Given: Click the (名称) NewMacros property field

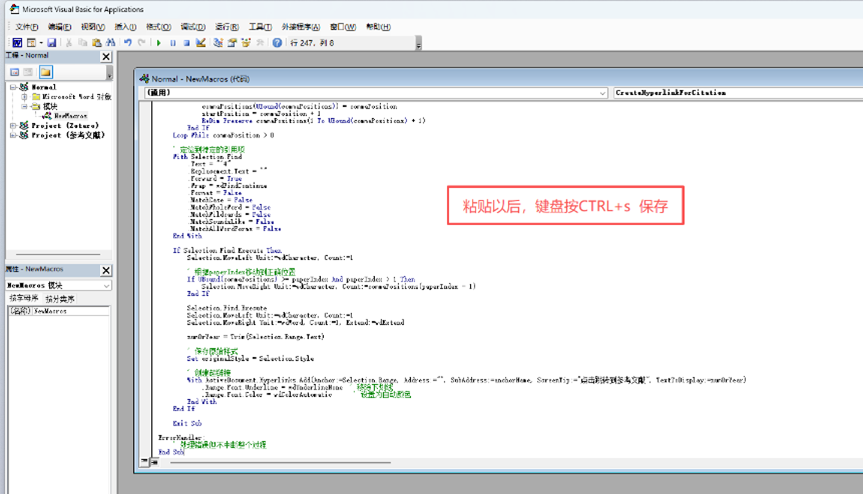Looking at the screenshot, I should pyautogui.click(x=72, y=311).
